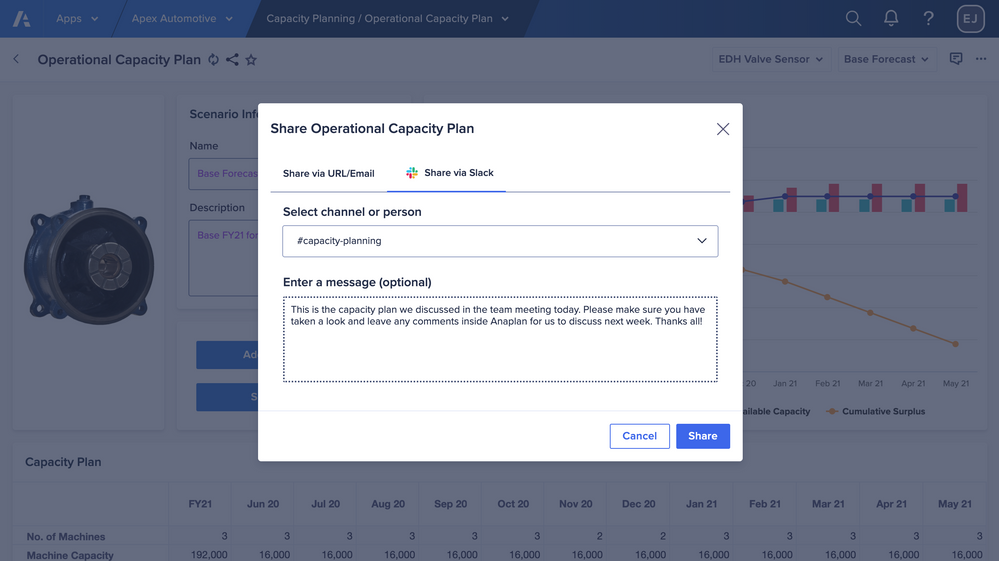Open the notifications bell

pyautogui.click(x=890, y=19)
